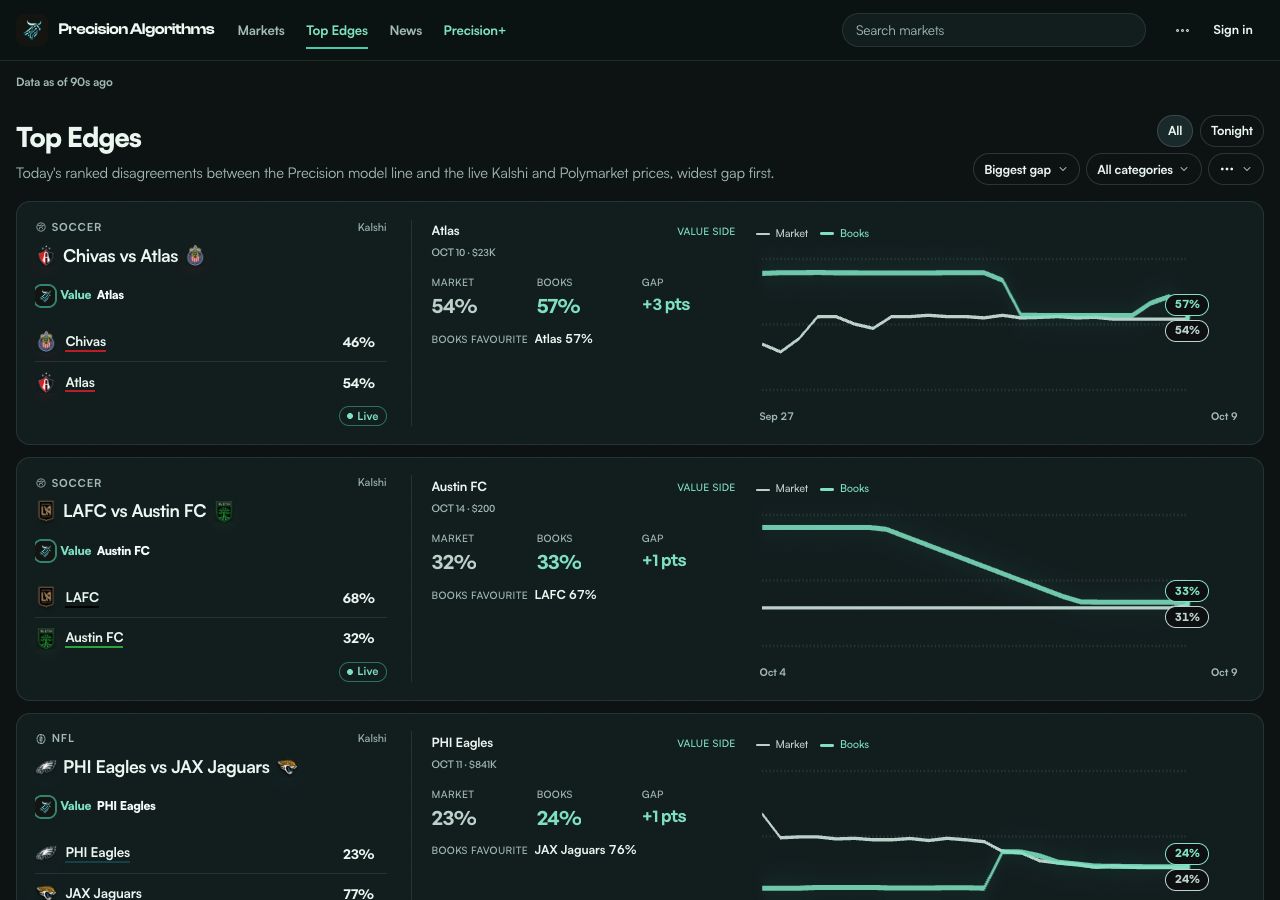Click the Precision Algorithms logo icon
1280x900 pixels.
point(32,30)
